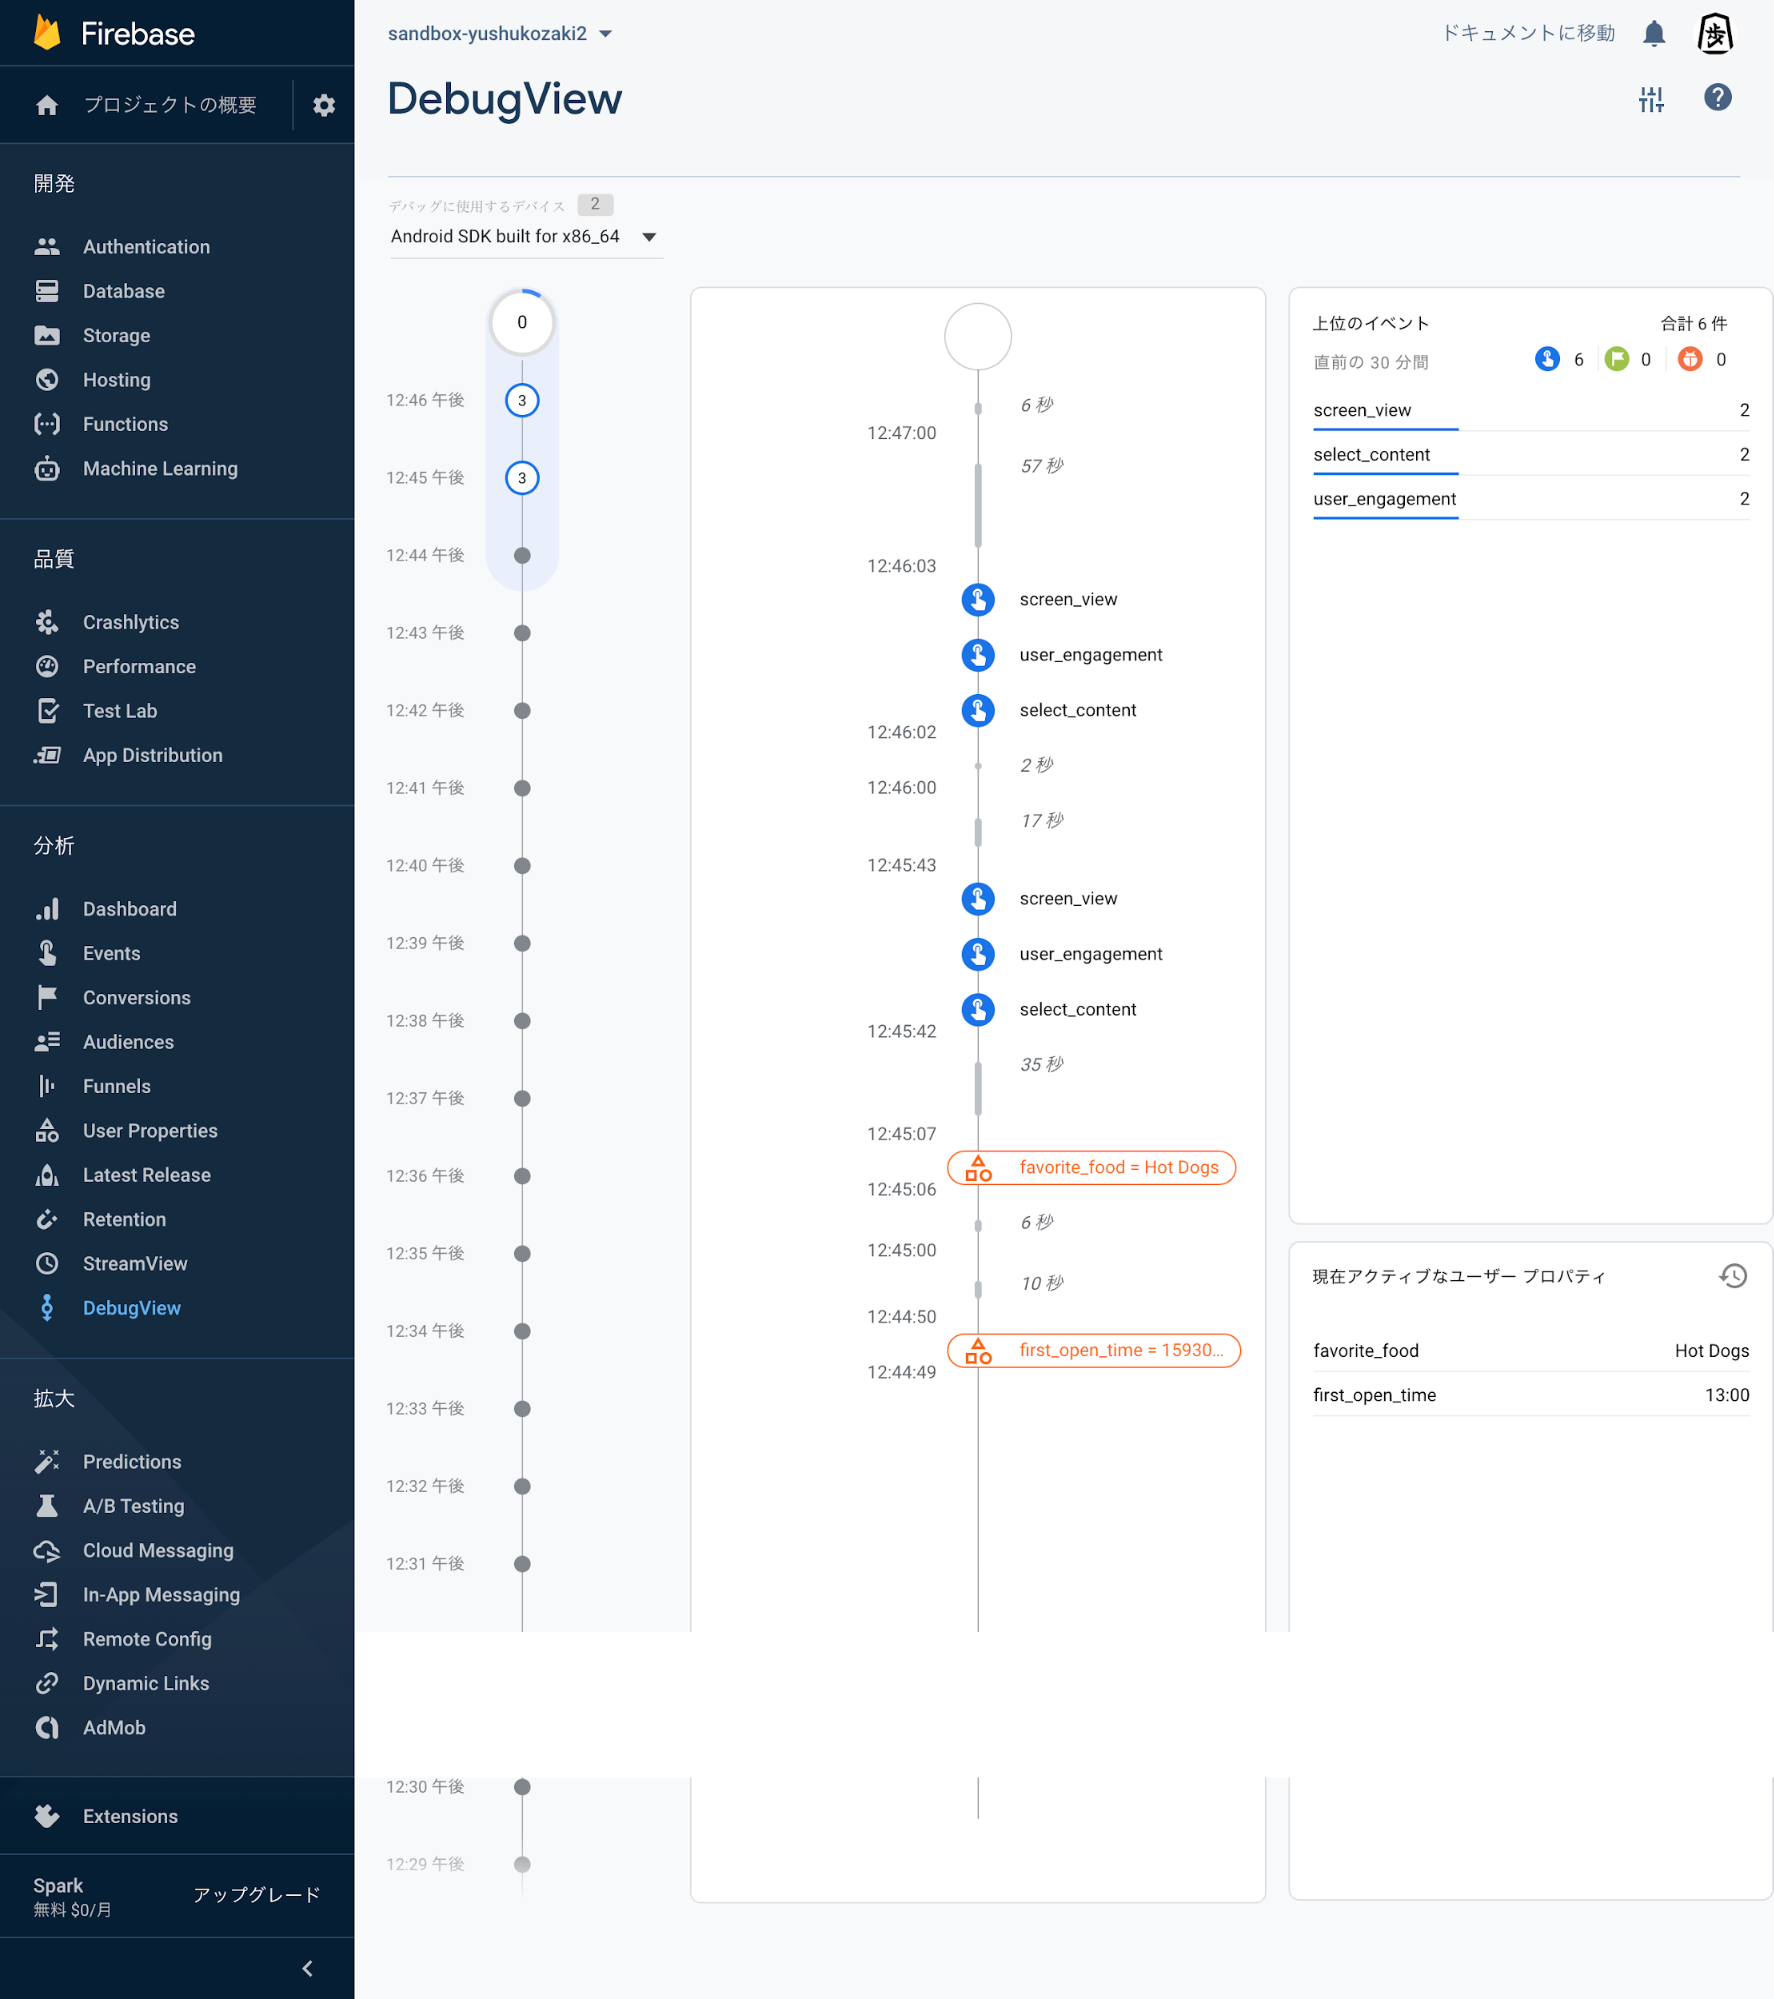The width and height of the screenshot is (1774, 1999).
Task: Click user_engagement event icon after 12:46:03
Action: (x=978, y=655)
